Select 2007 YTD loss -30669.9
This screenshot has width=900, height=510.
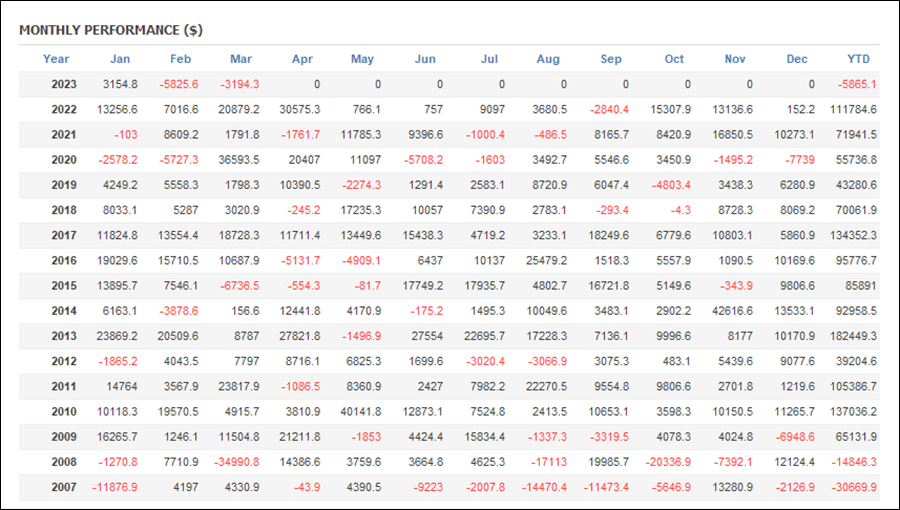tap(854, 487)
